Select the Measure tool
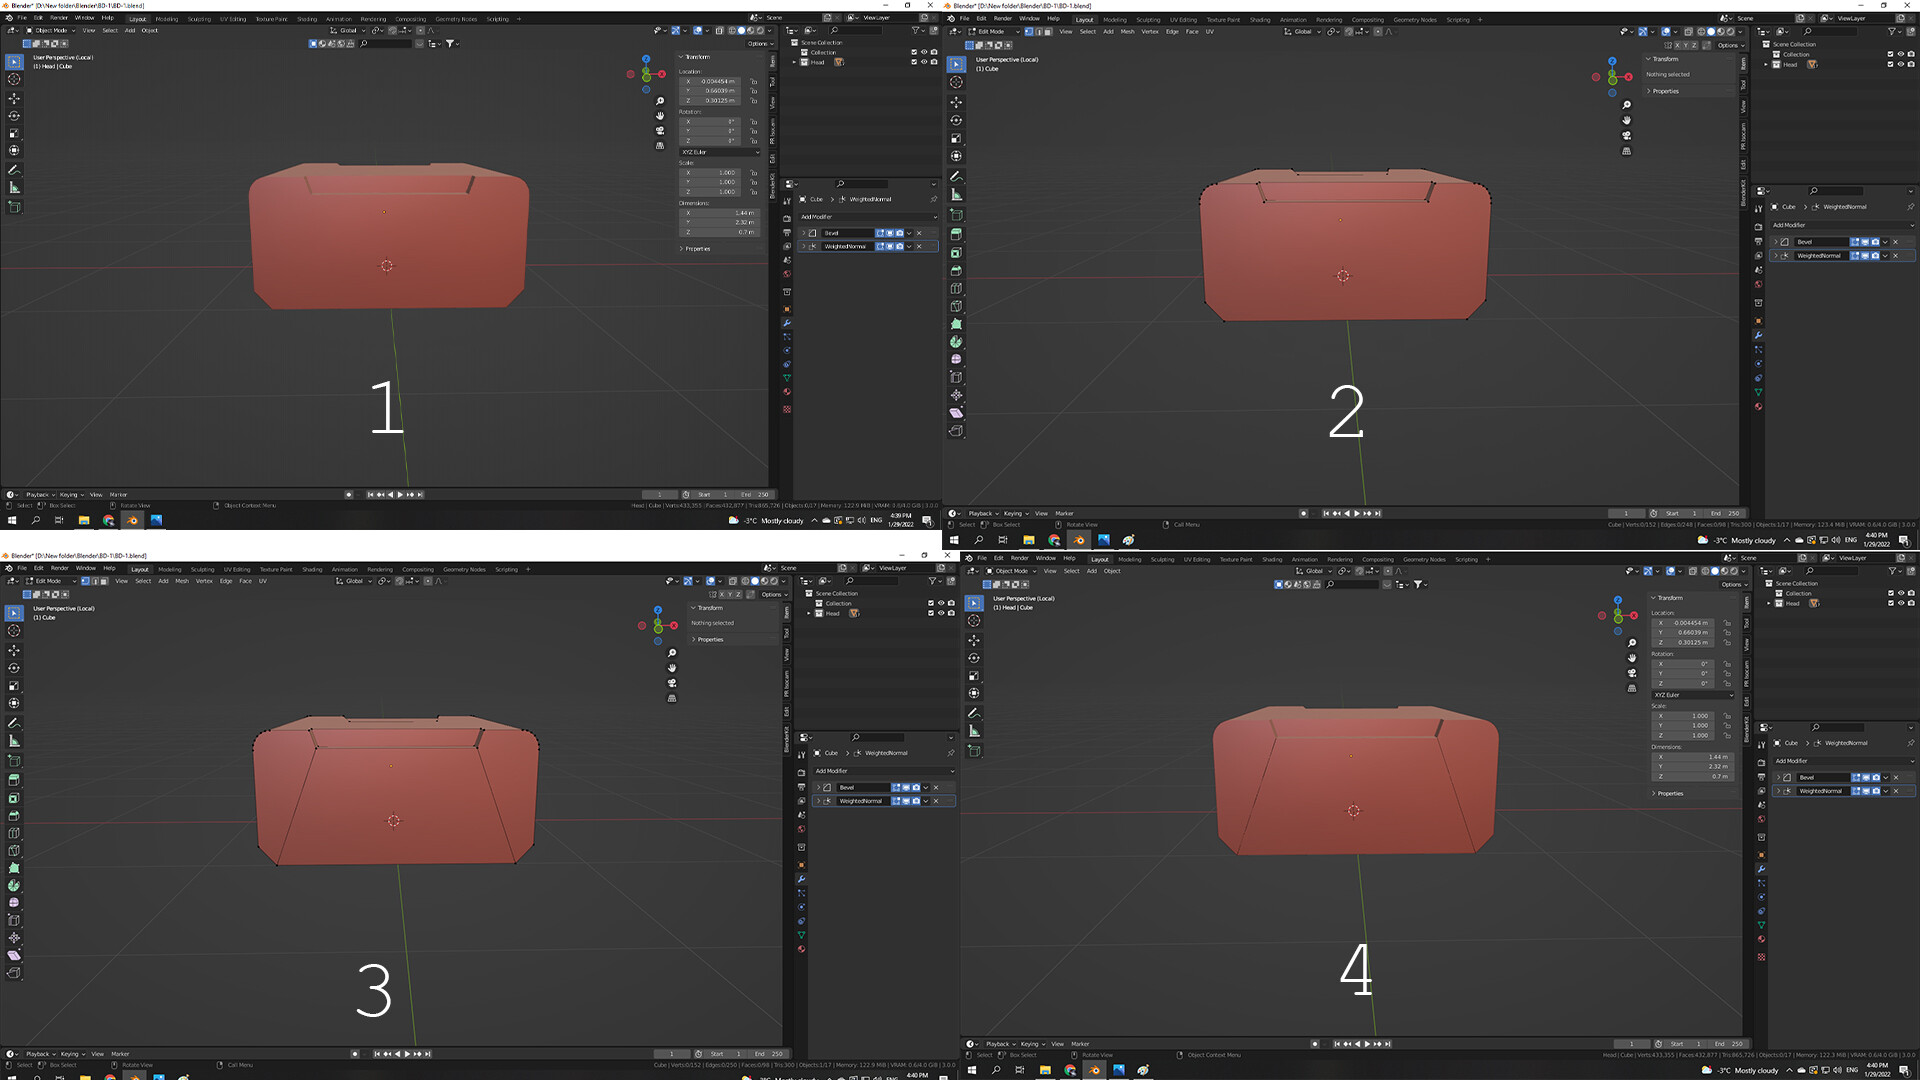The width and height of the screenshot is (1920, 1080). click(x=14, y=187)
